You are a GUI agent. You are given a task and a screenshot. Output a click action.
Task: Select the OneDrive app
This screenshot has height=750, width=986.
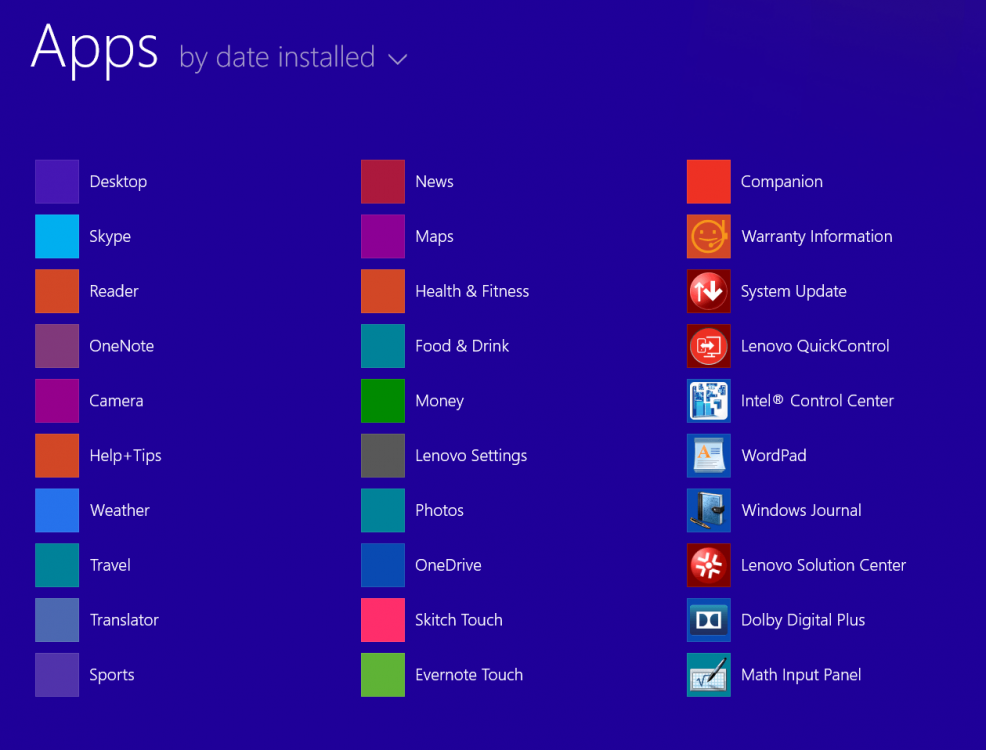[x=383, y=565]
